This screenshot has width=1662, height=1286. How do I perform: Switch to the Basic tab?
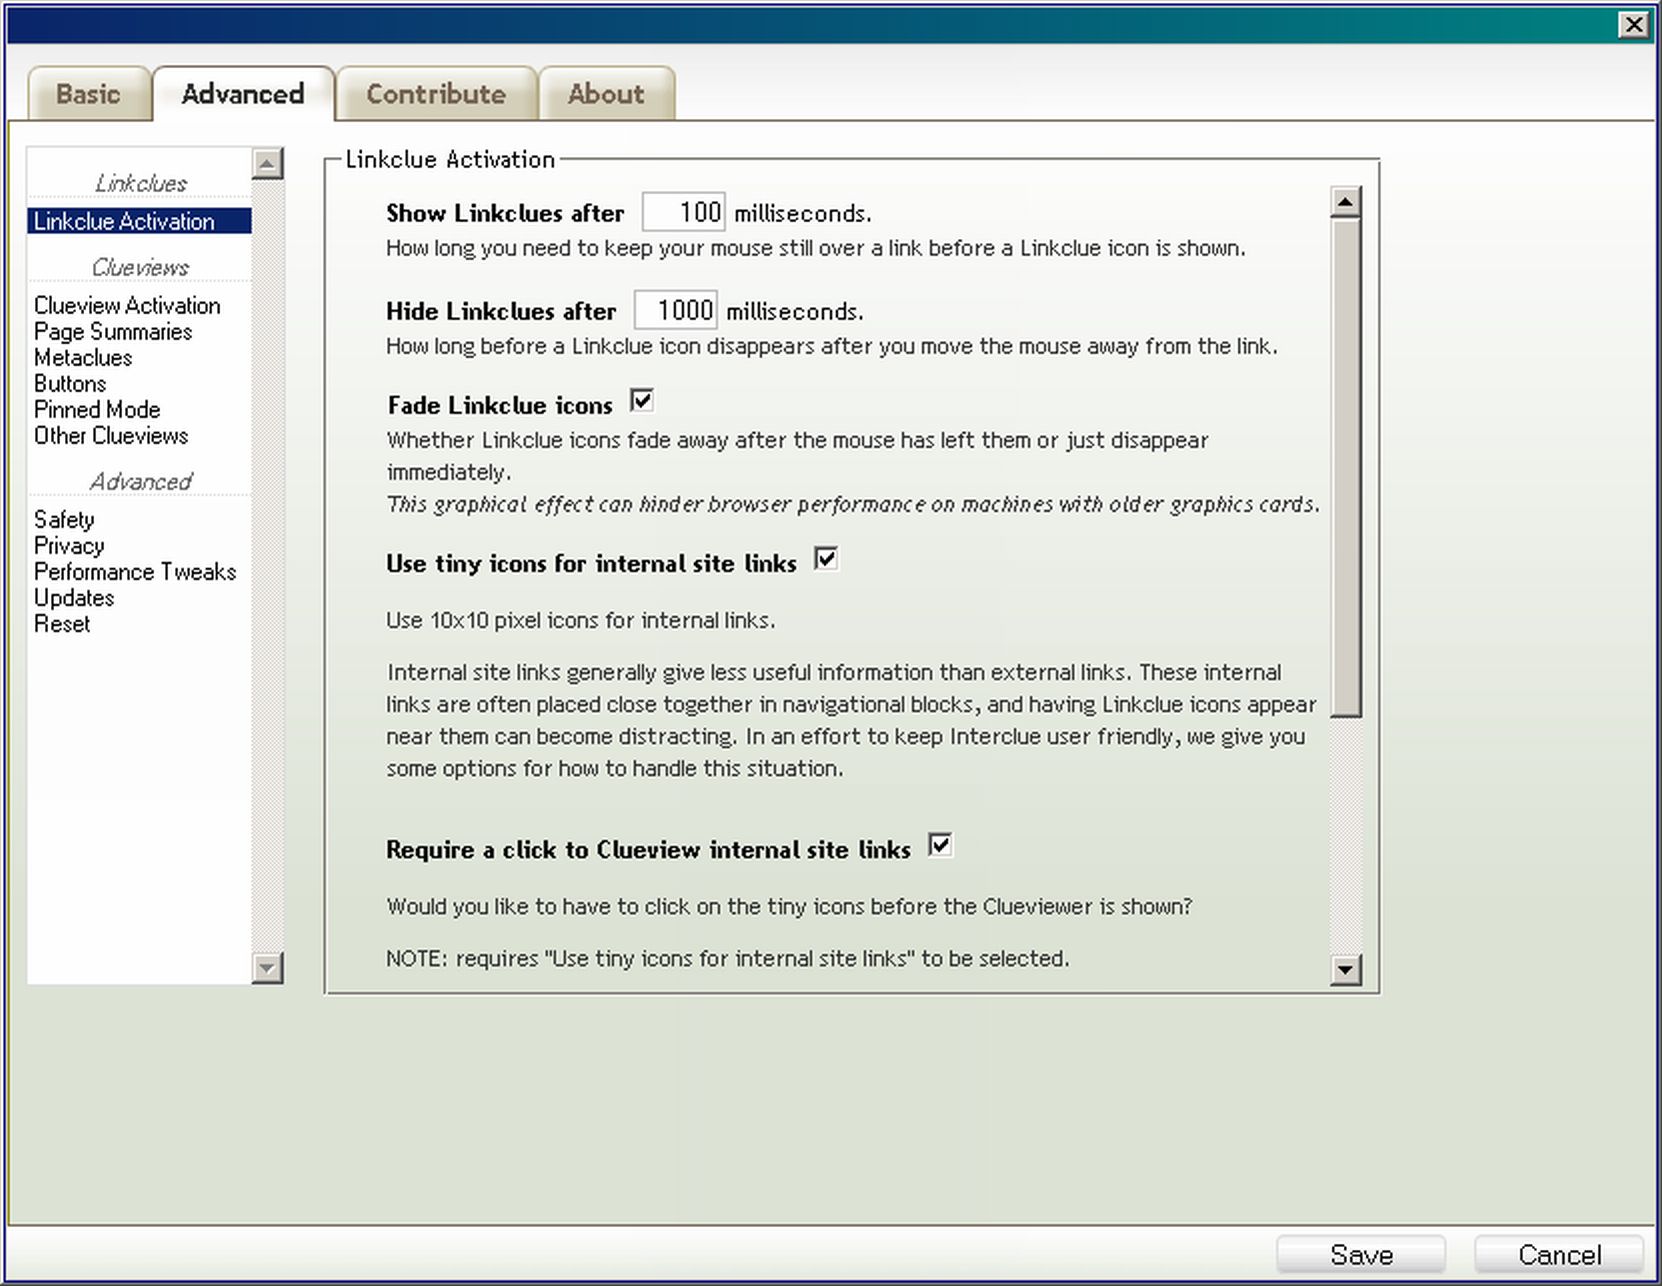pos(88,95)
